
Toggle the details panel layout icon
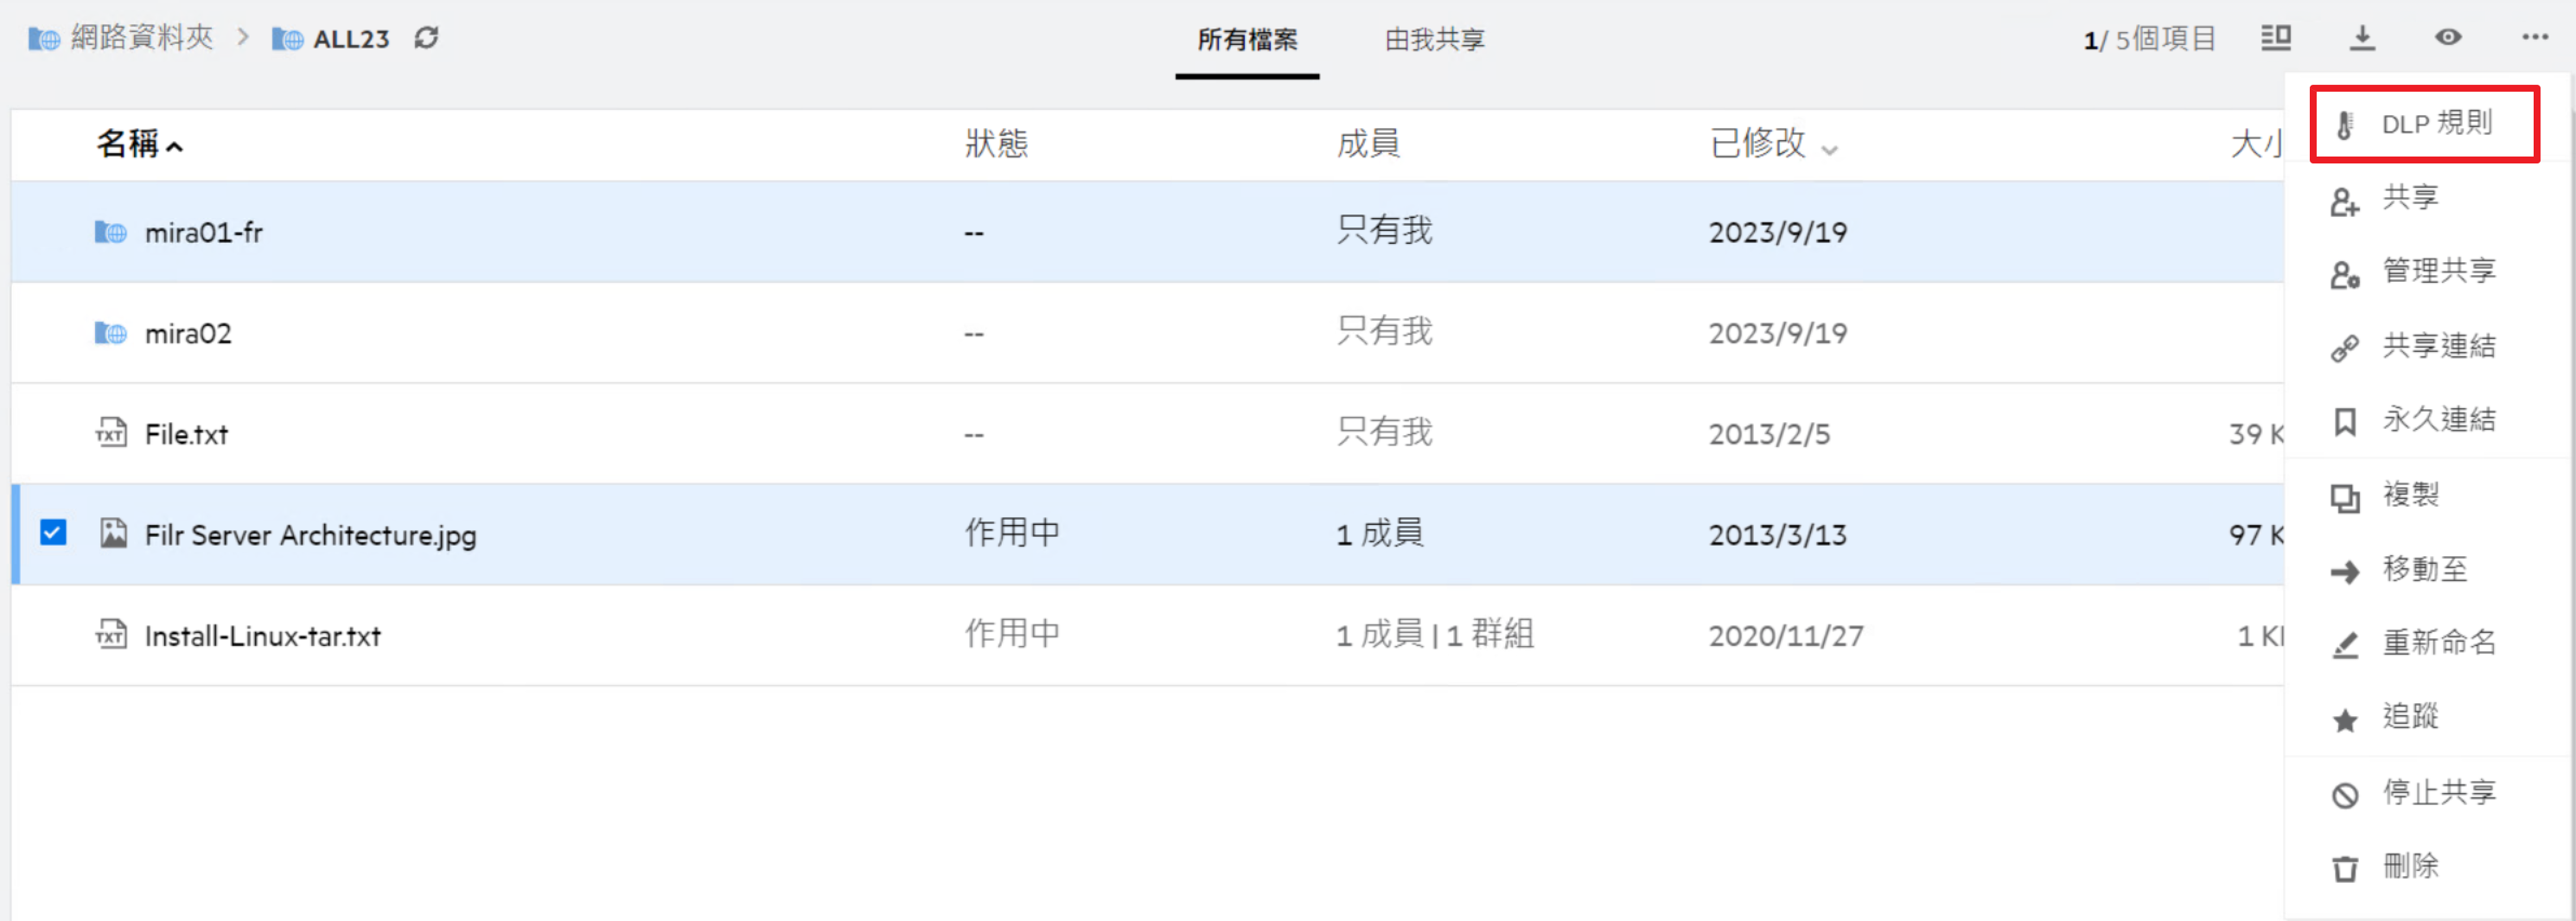(x=2276, y=38)
